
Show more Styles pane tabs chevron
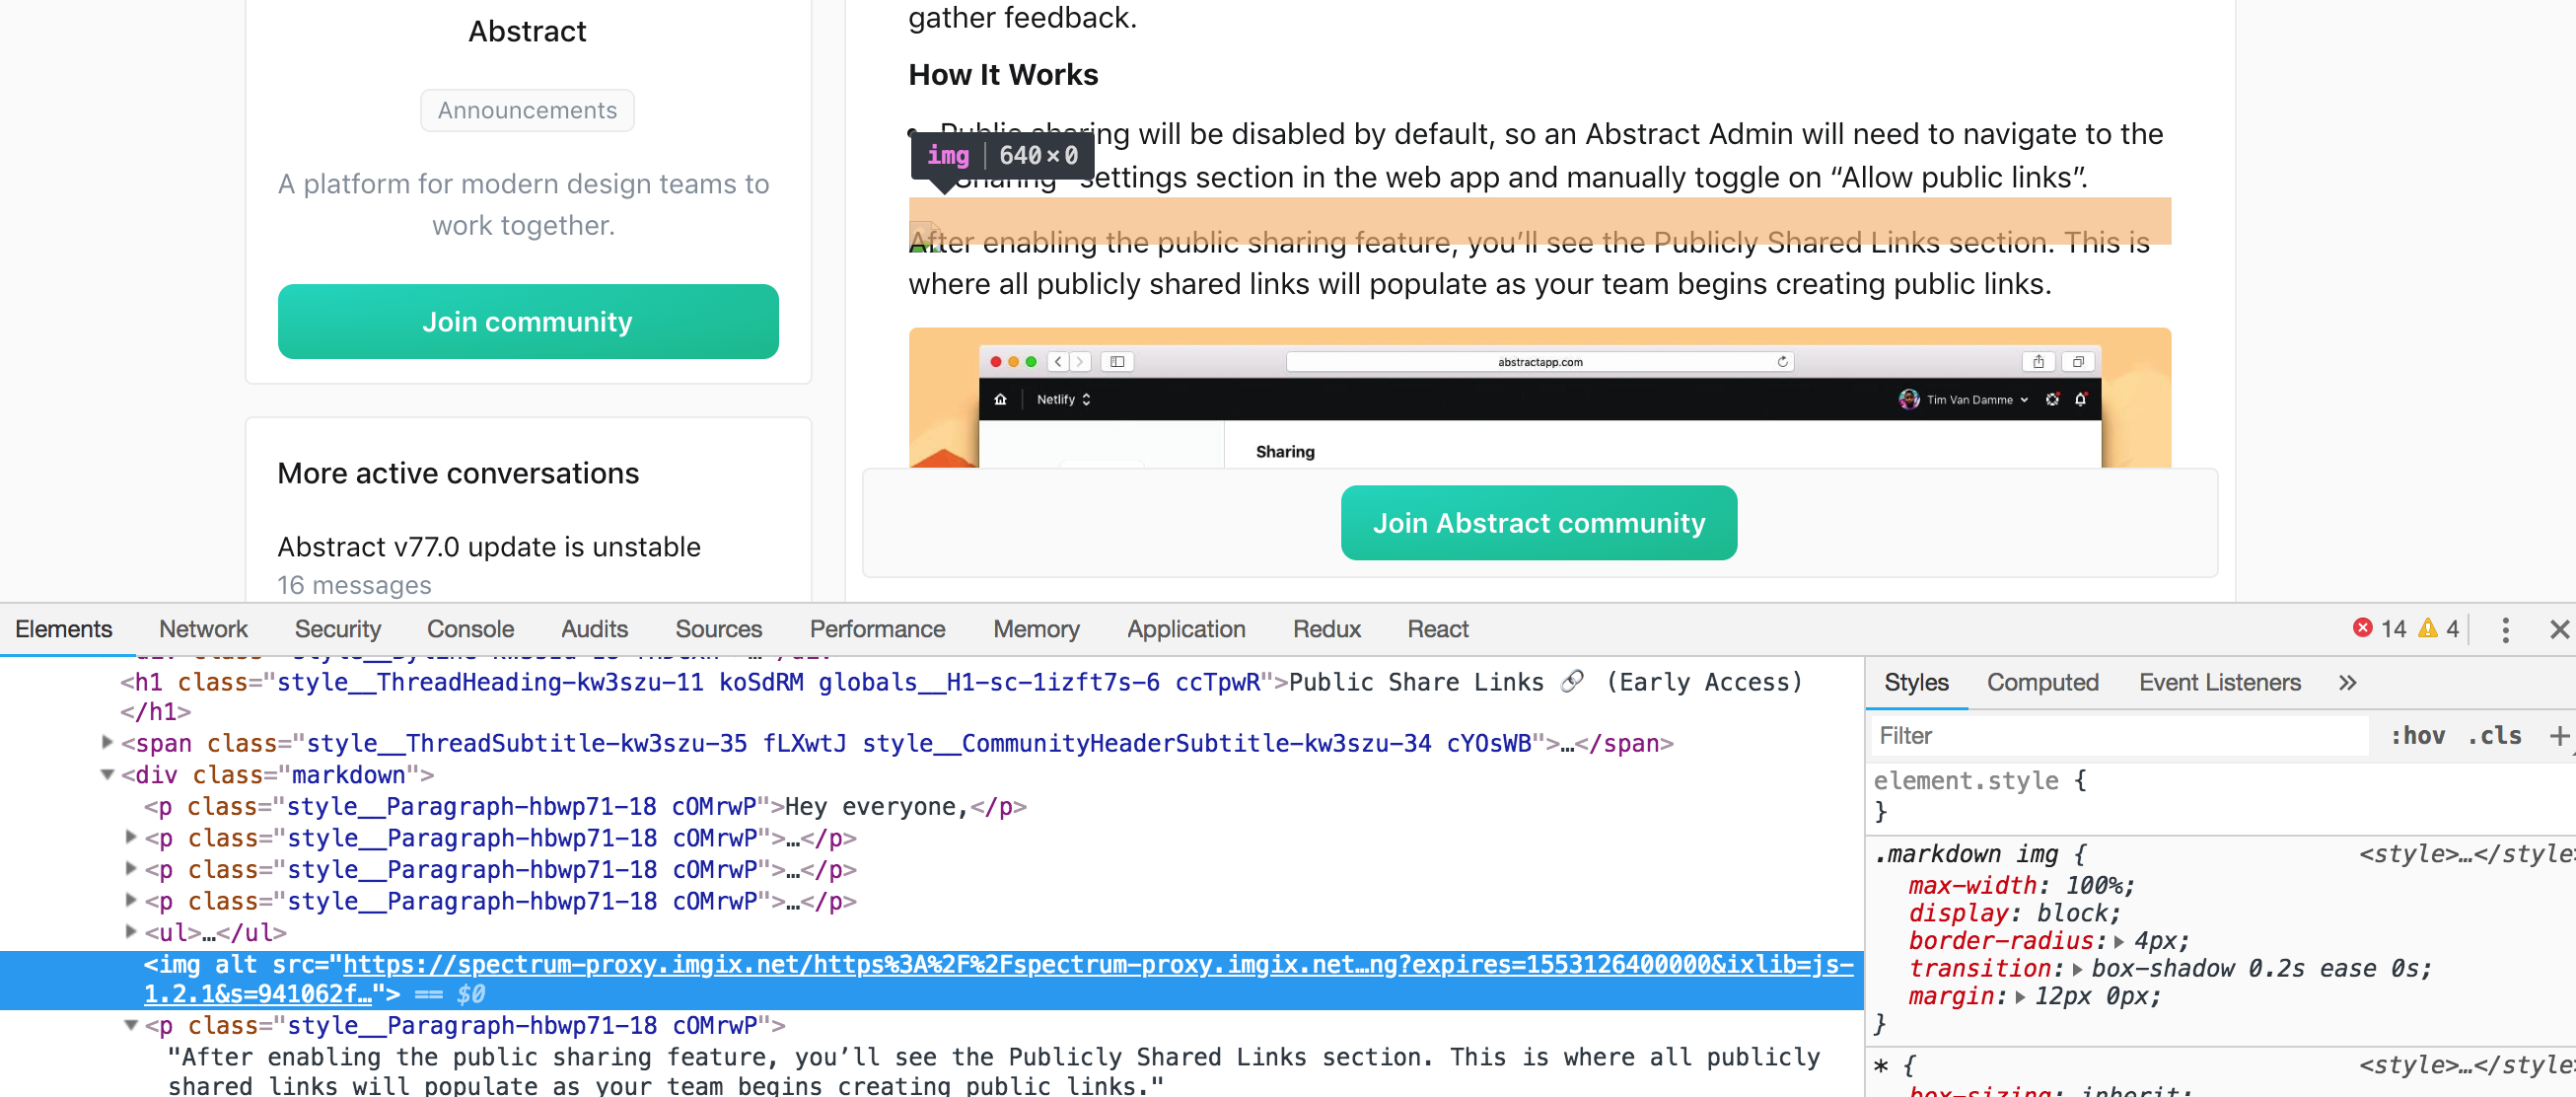tap(2347, 682)
